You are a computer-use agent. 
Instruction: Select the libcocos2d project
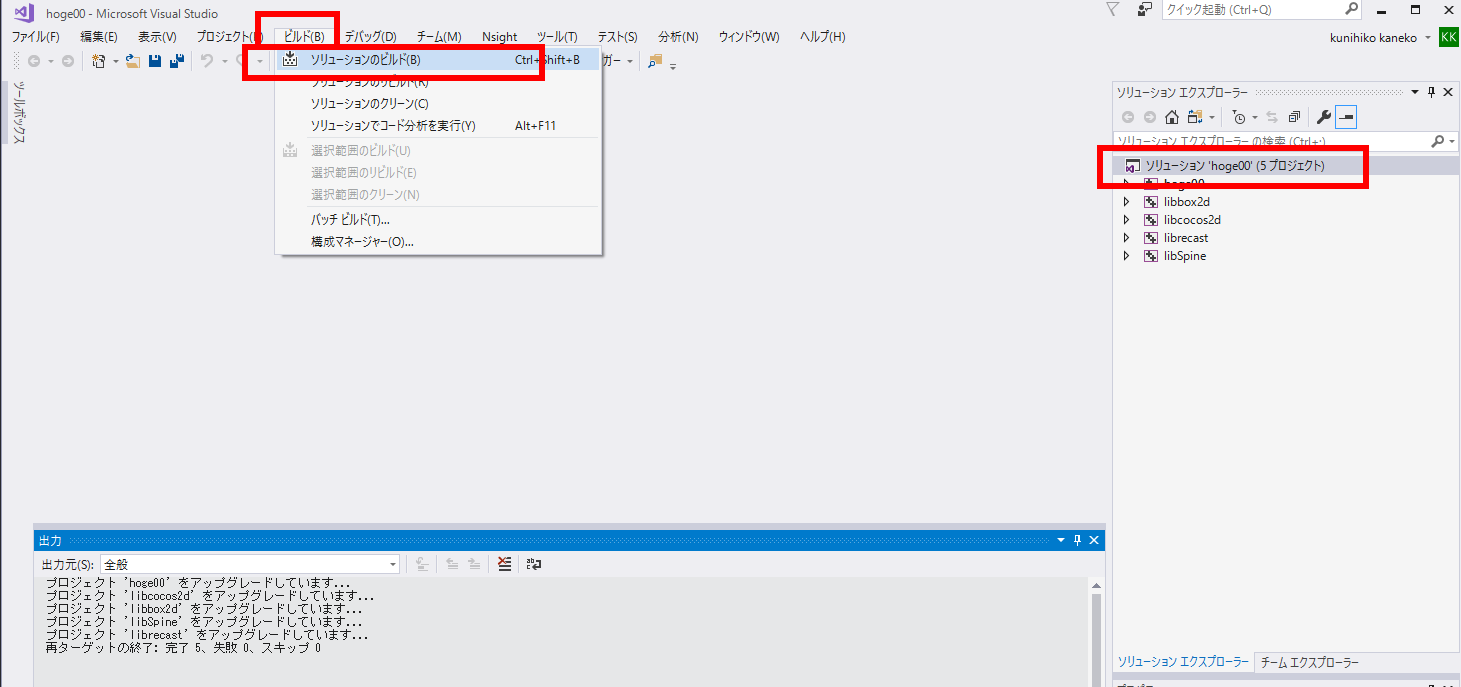1192,220
